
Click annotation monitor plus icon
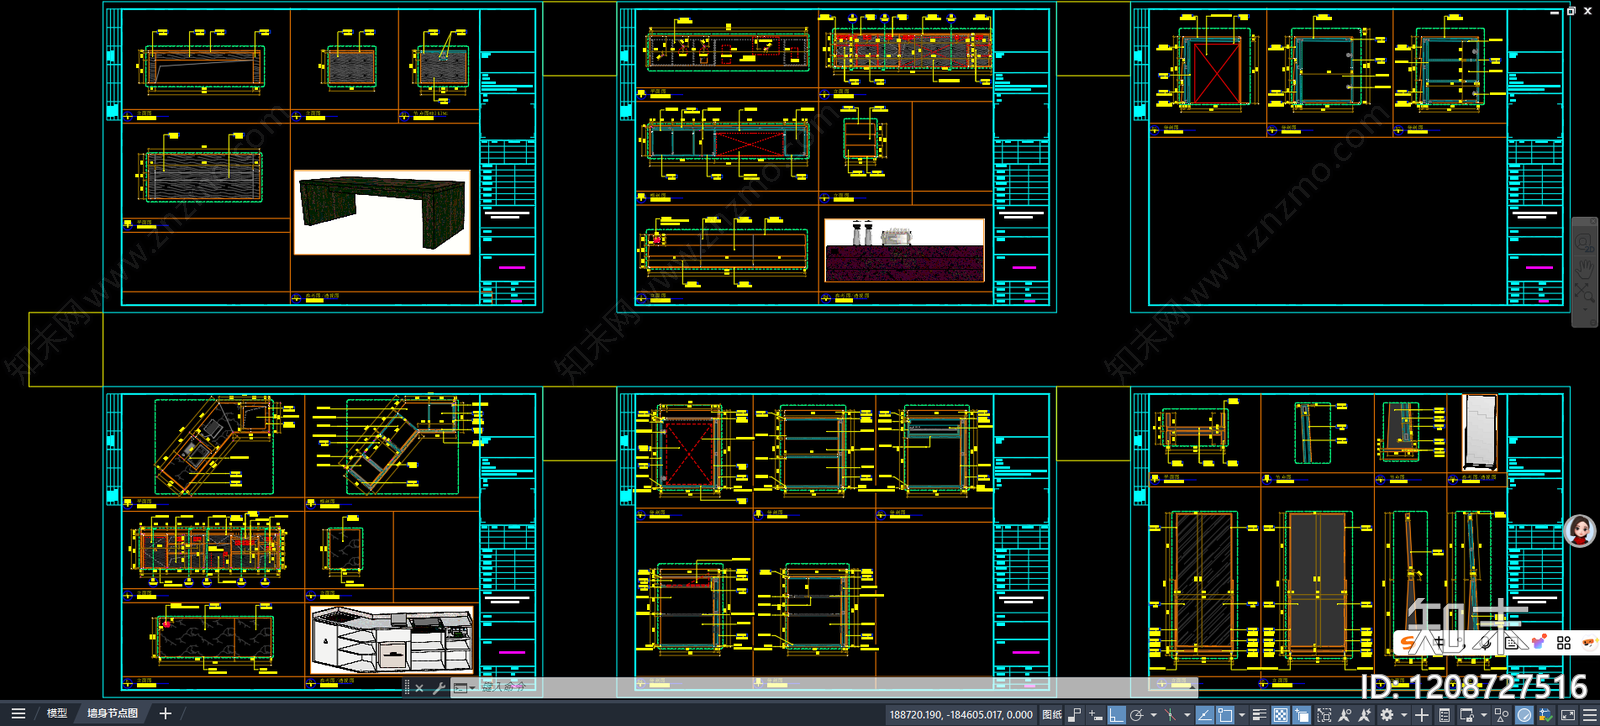click(1422, 715)
